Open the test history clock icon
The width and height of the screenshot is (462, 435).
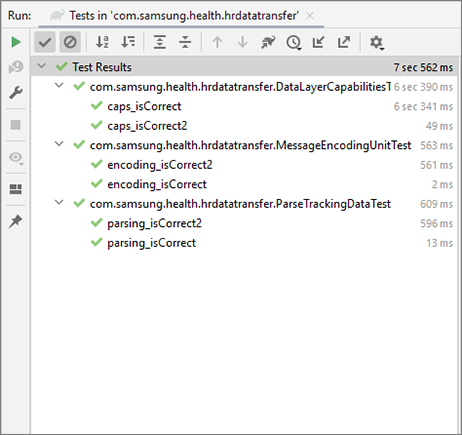click(x=294, y=42)
